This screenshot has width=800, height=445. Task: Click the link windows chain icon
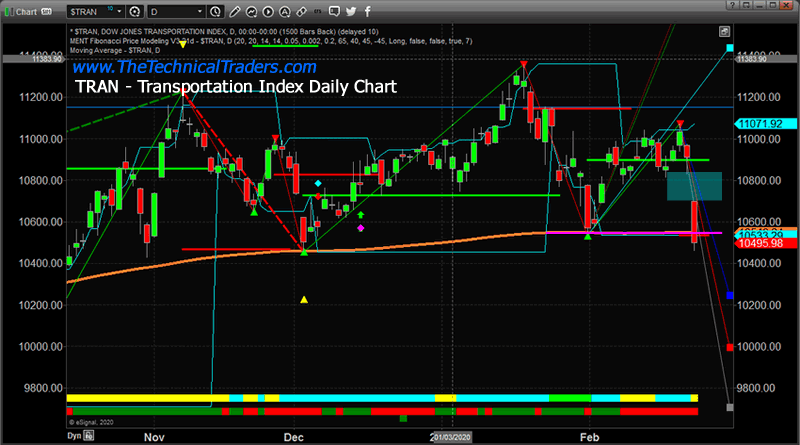tap(301, 11)
